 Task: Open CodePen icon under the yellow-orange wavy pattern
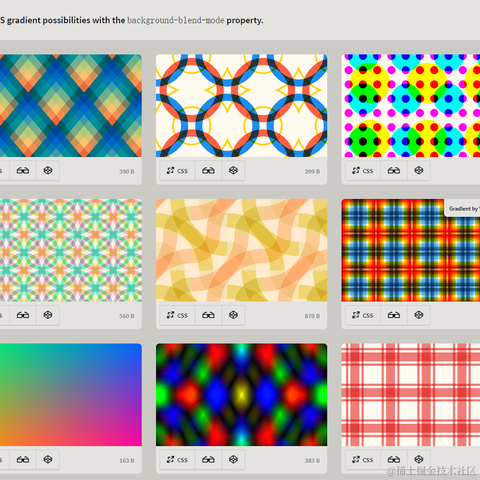pyautogui.click(x=233, y=315)
